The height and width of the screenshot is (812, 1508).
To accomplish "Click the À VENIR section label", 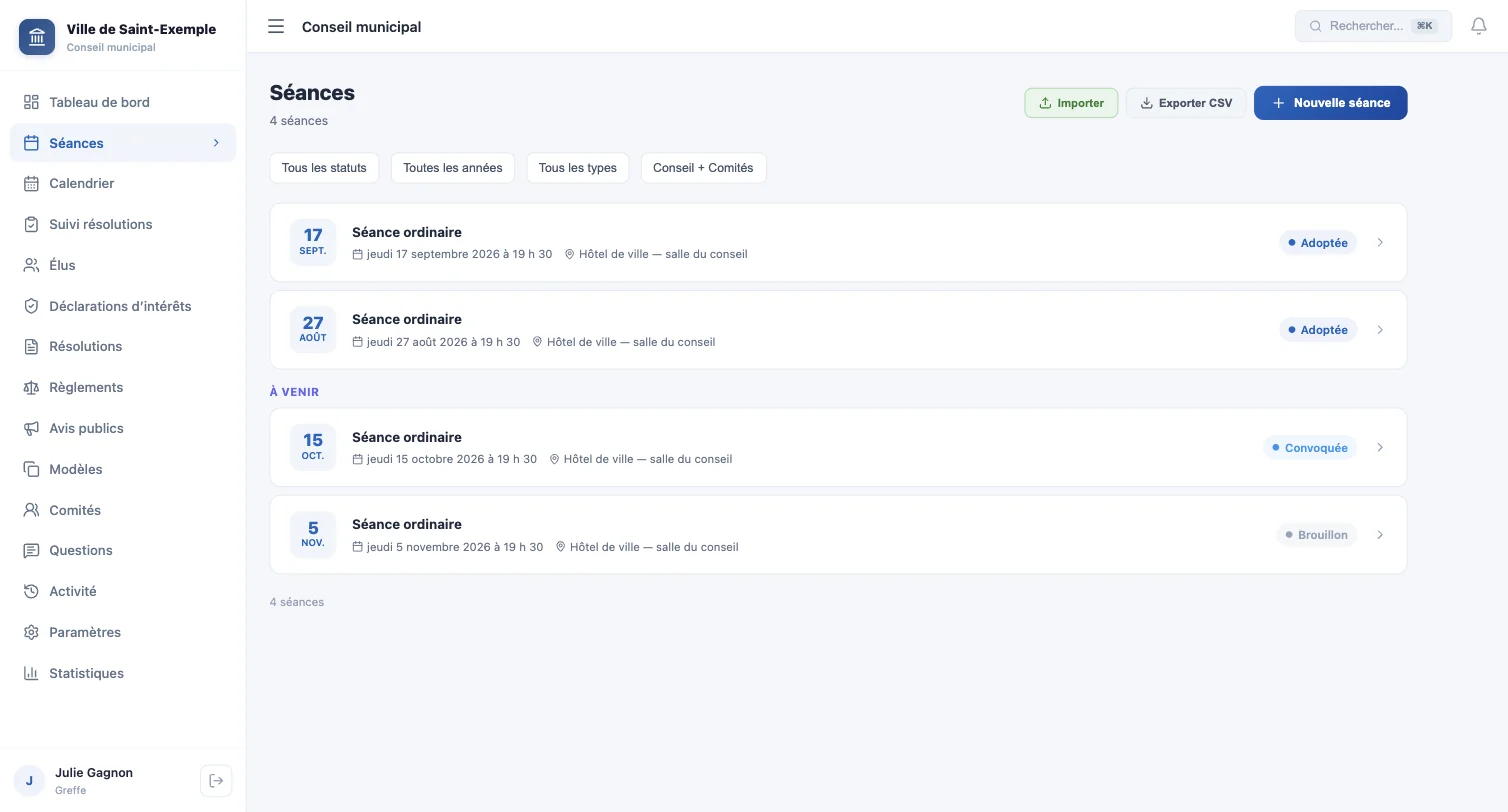I will pos(294,392).
